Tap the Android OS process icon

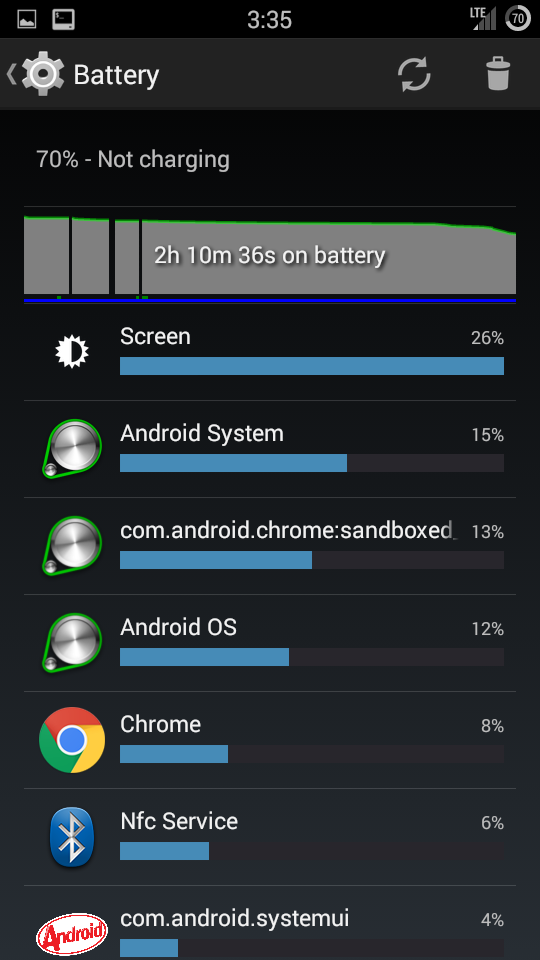72,643
